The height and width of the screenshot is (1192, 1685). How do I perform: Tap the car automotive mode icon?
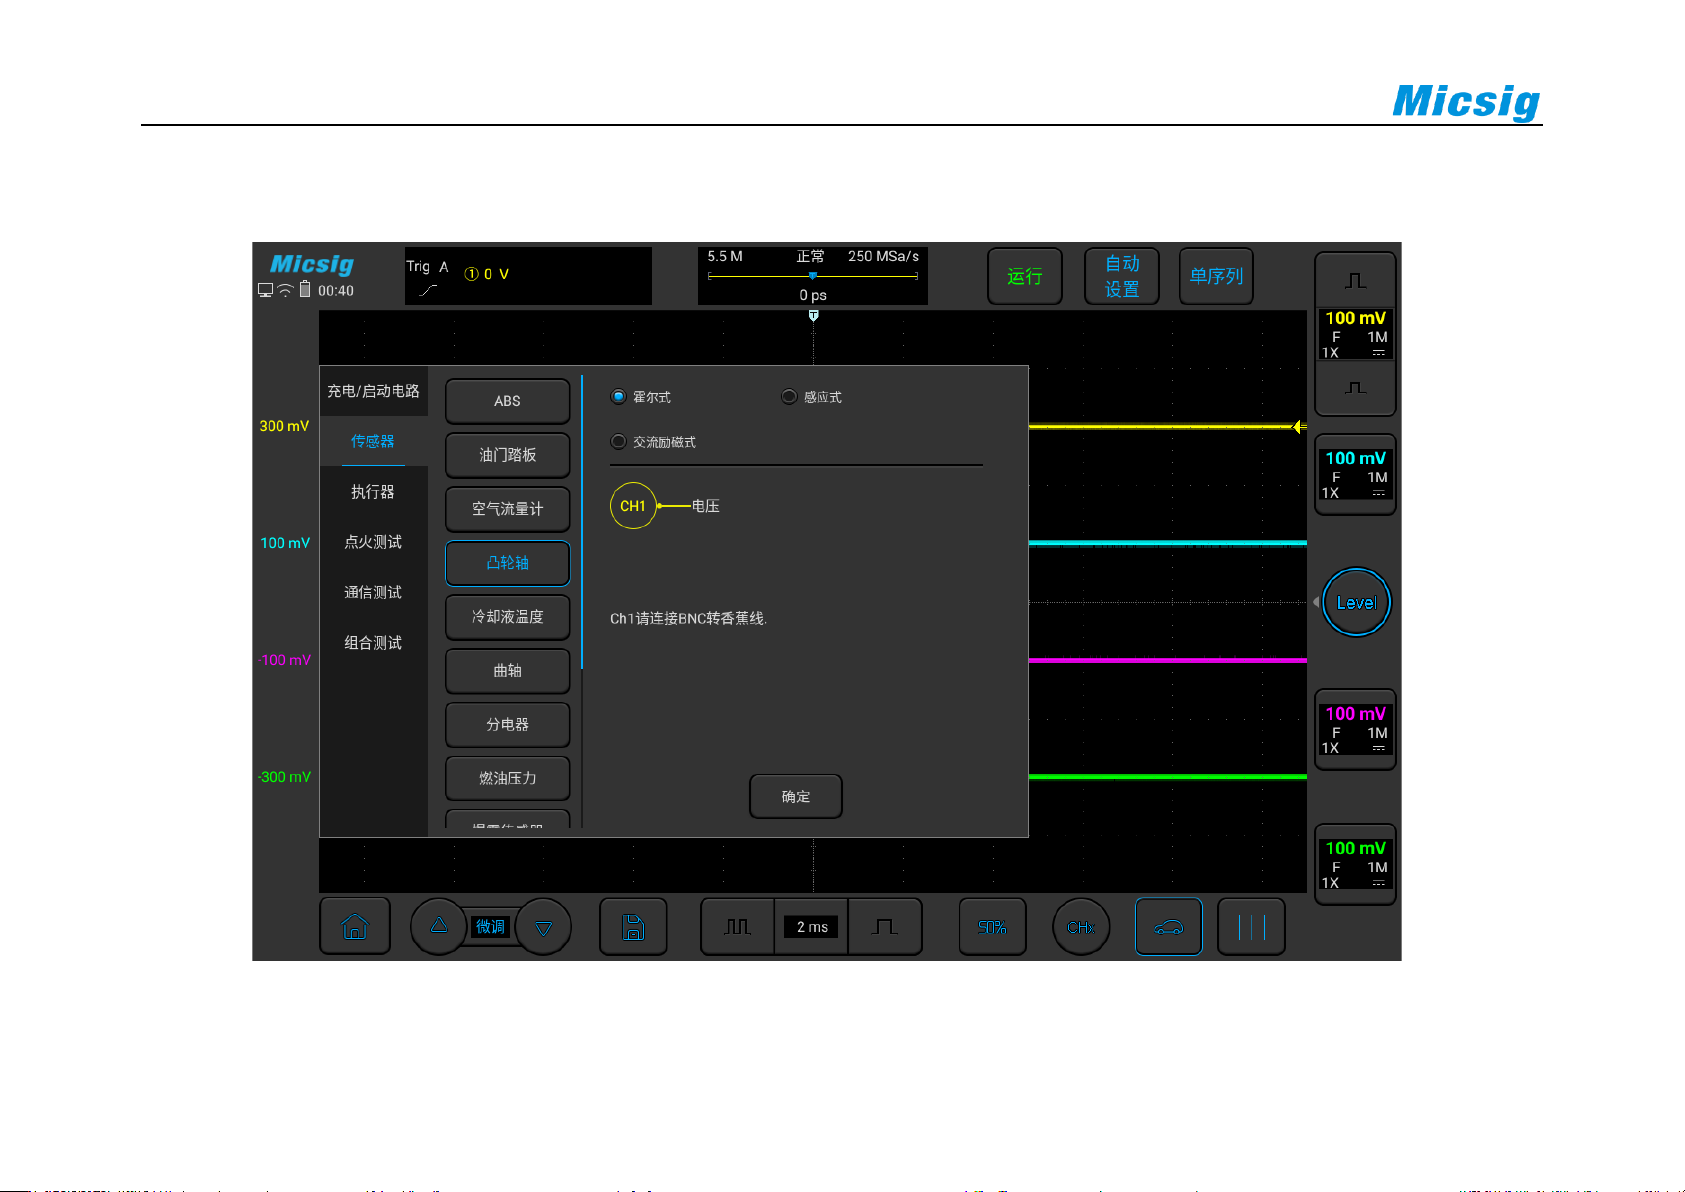click(x=1168, y=927)
